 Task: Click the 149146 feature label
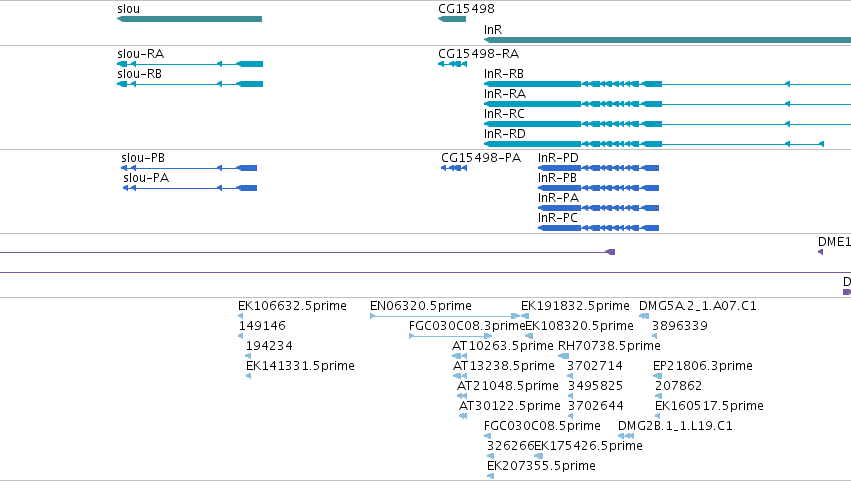262,326
